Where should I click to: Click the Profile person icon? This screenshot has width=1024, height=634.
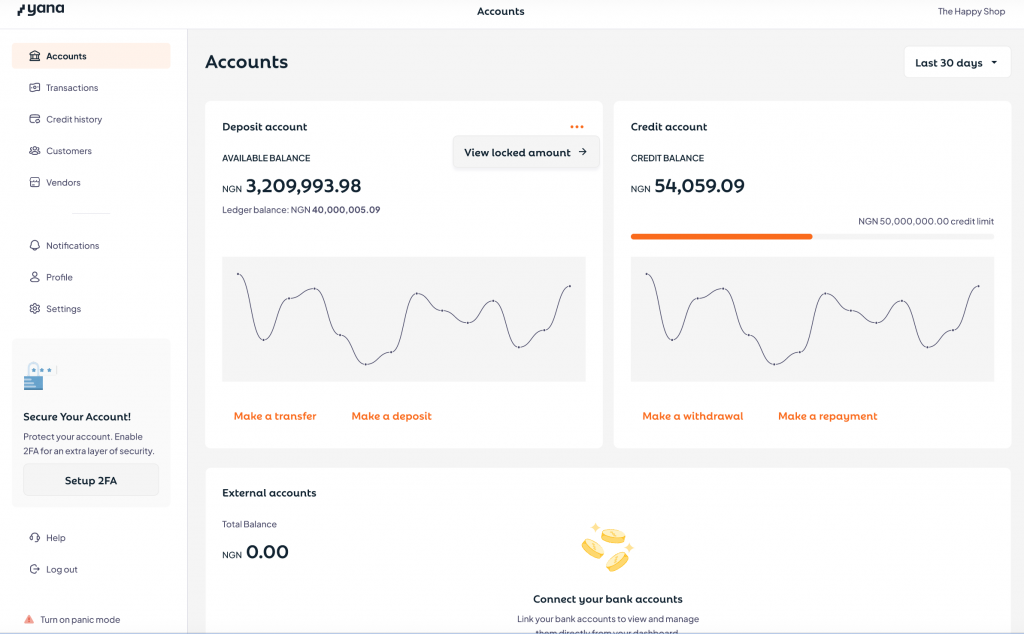click(35, 277)
